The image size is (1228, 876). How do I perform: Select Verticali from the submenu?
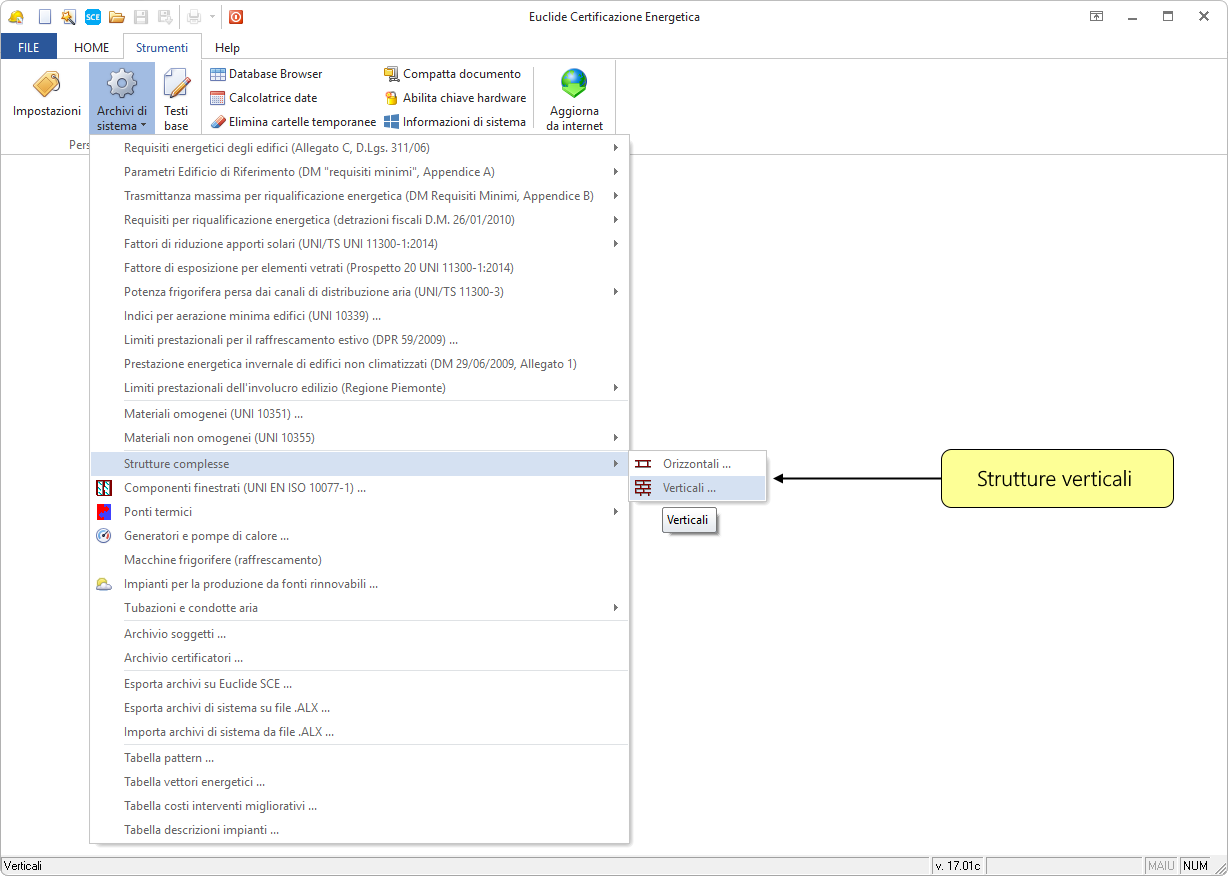(689, 488)
